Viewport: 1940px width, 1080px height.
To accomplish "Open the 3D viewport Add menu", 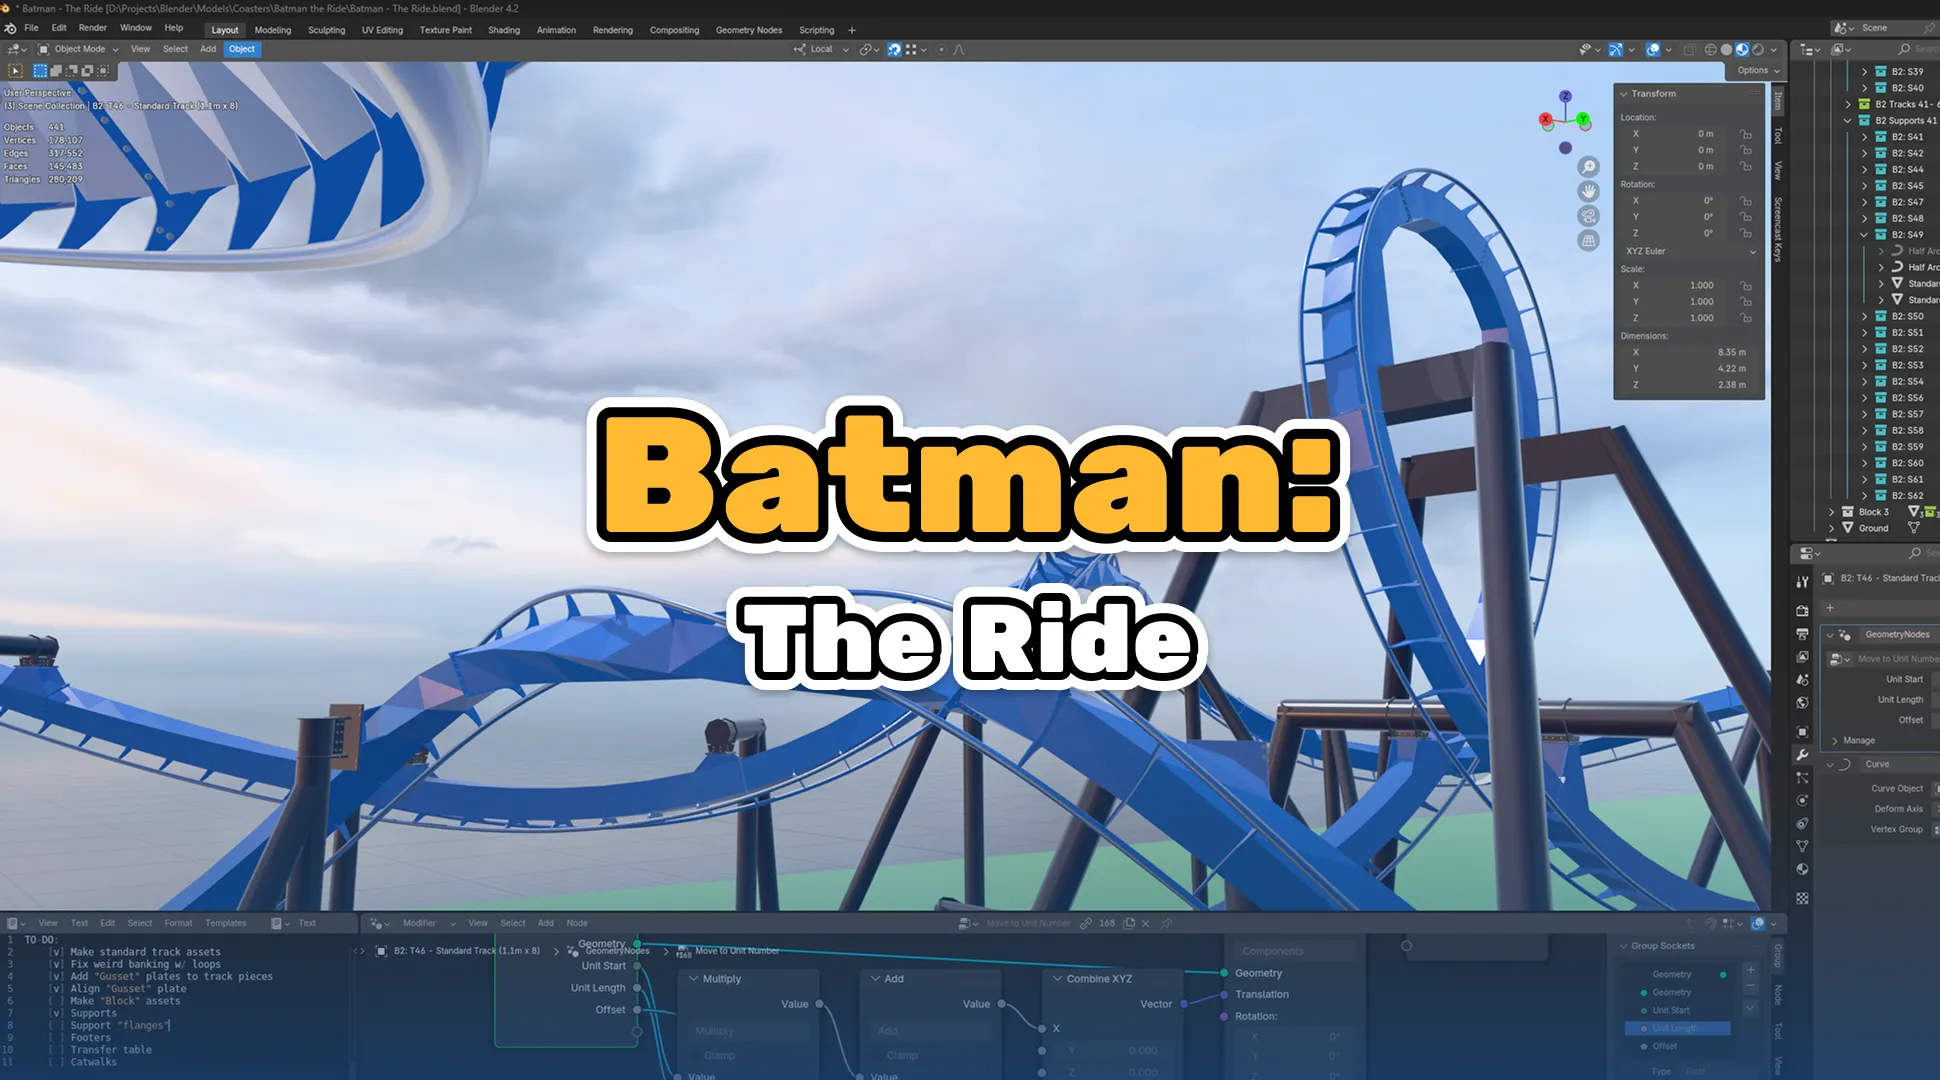I will (x=208, y=49).
